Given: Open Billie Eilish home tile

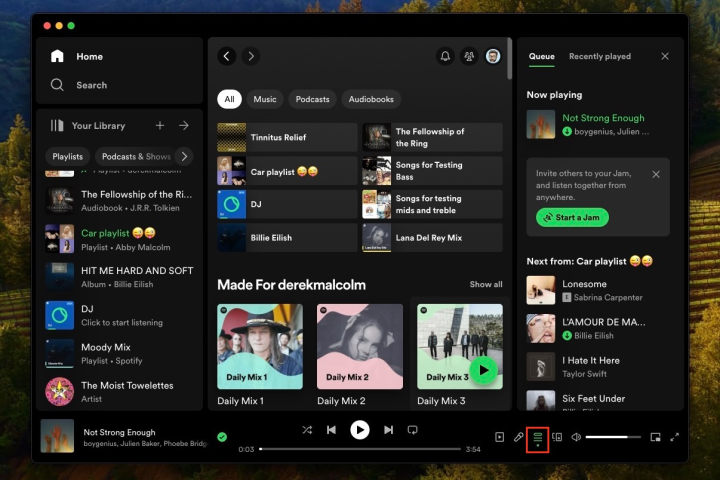Looking at the screenshot, I should (x=287, y=238).
